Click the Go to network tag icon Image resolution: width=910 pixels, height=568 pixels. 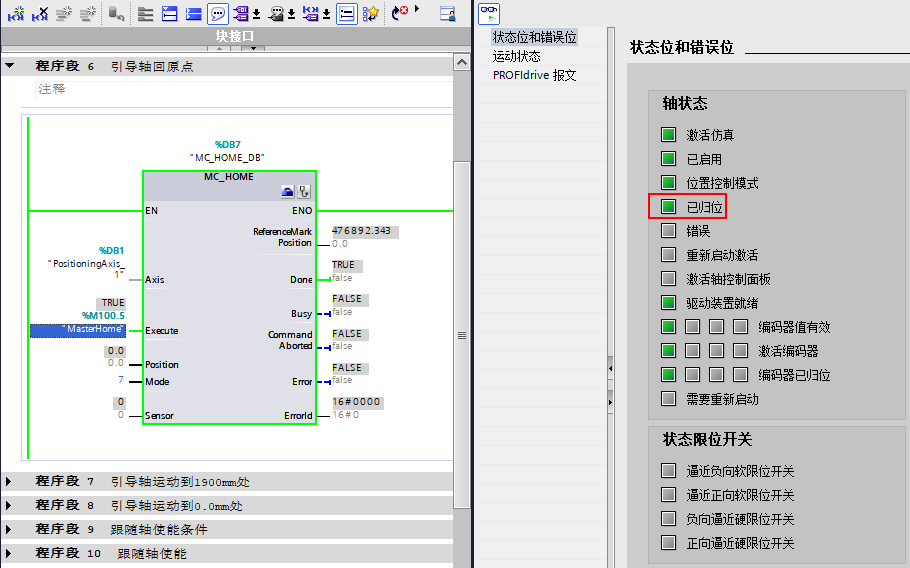coord(310,13)
